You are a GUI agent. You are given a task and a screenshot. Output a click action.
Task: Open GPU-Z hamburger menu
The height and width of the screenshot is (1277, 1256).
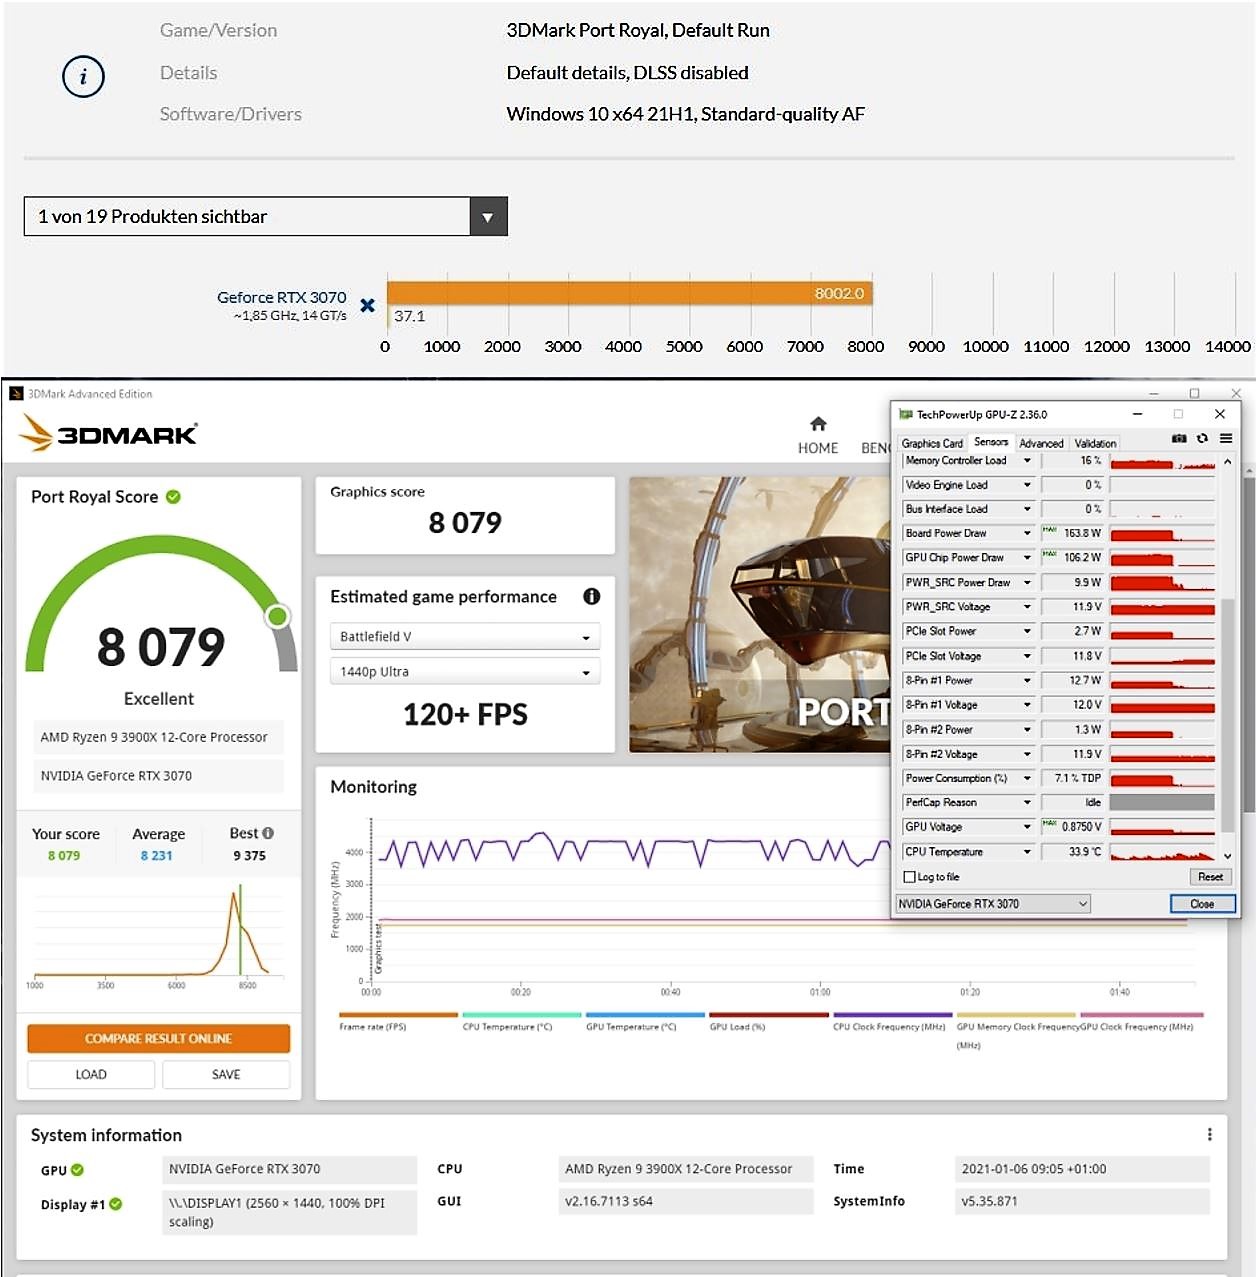(x=1225, y=438)
